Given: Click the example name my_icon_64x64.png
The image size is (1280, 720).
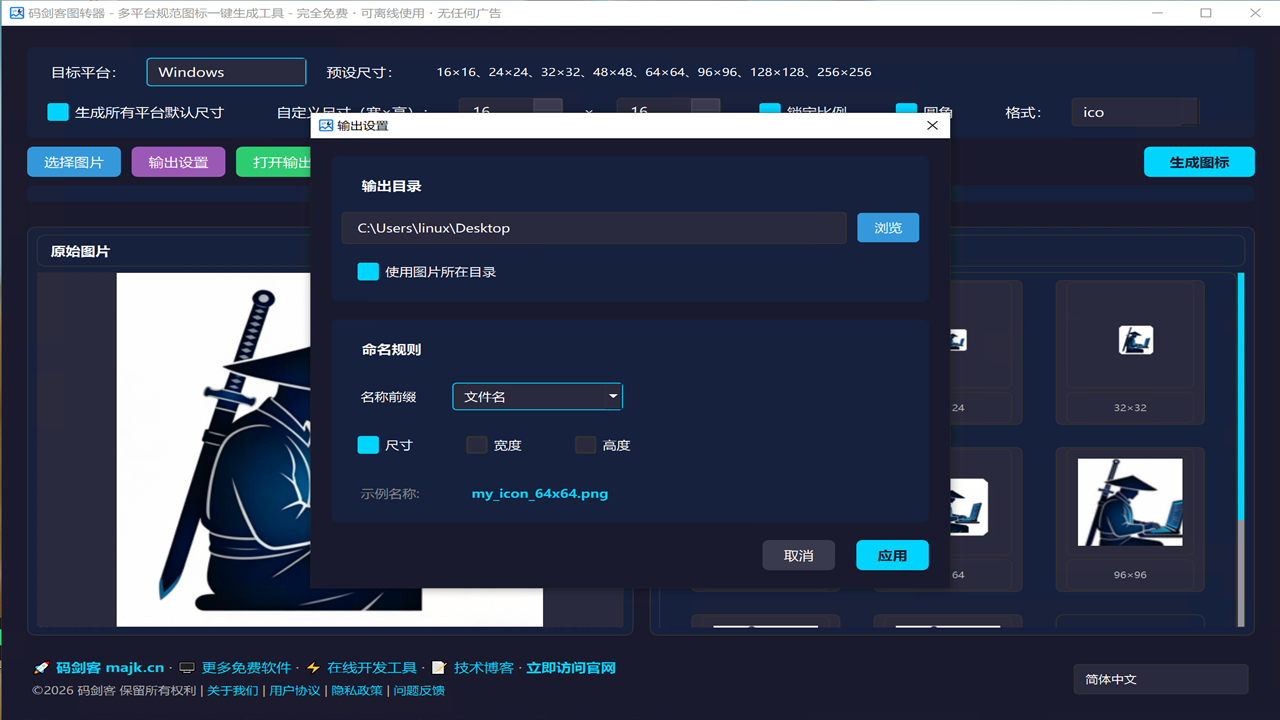Looking at the screenshot, I should click(x=540, y=493).
